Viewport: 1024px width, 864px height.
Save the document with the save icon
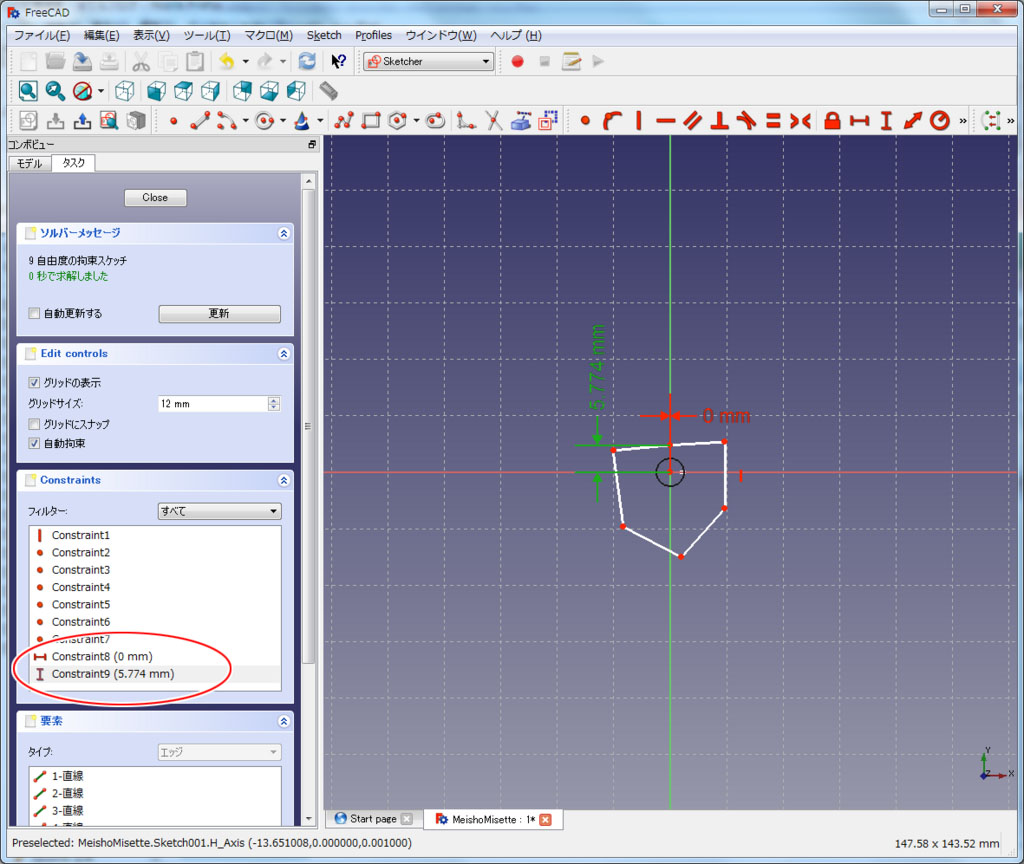click(x=82, y=62)
